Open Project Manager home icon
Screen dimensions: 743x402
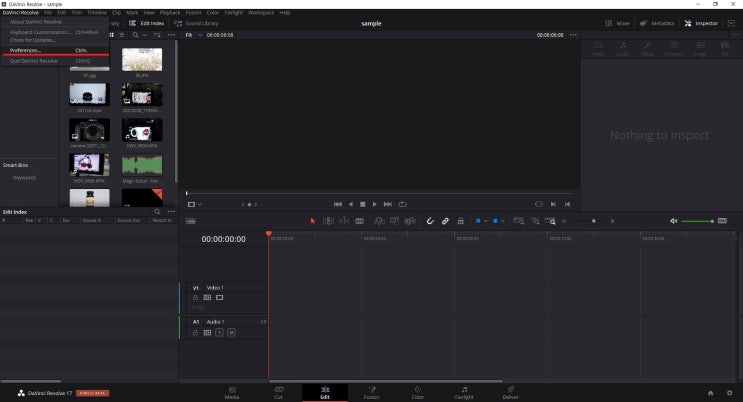click(710, 393)
